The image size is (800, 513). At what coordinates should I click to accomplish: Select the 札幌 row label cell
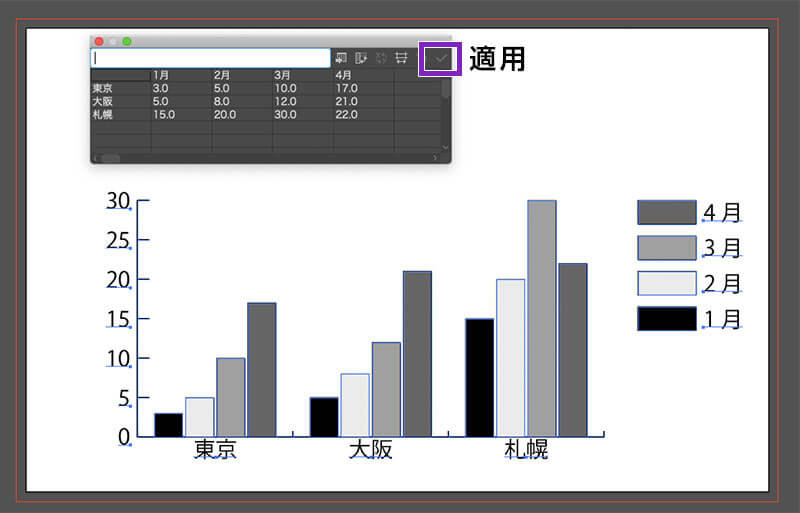pos(121,115)
